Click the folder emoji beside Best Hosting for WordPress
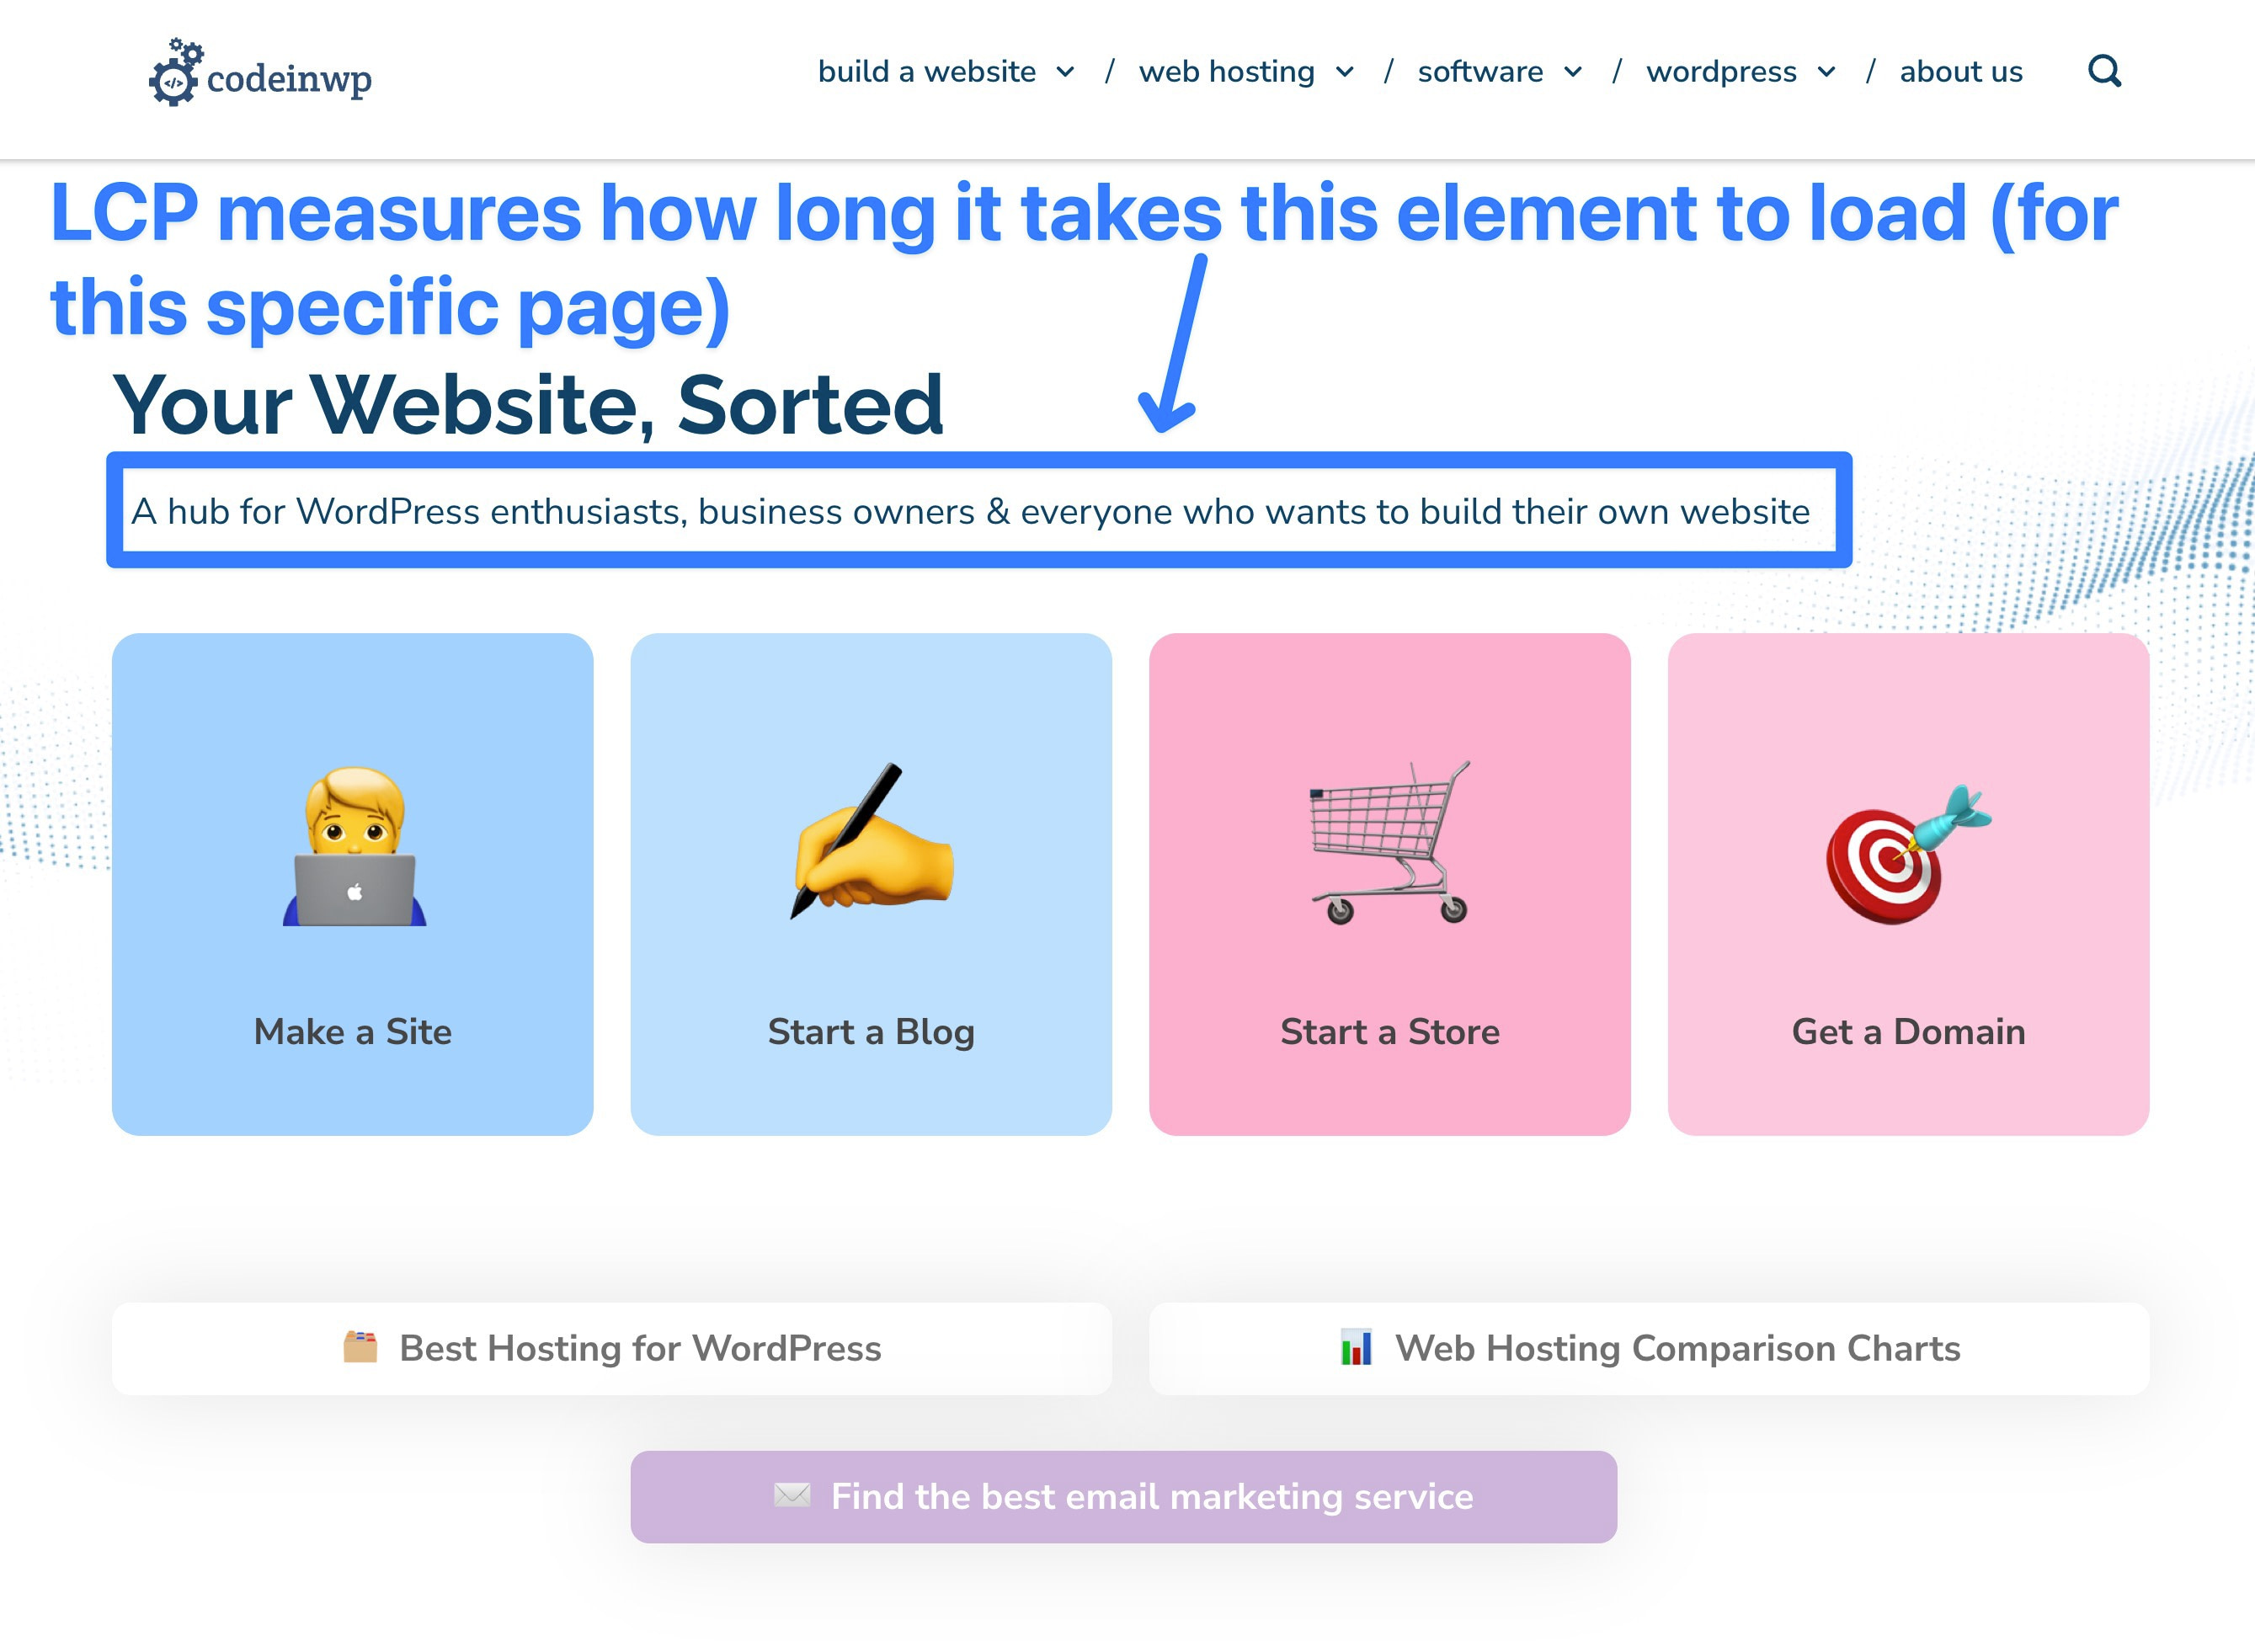Image resolution: width=2255 pixels, height=1652 pixels. (361, 1347)
